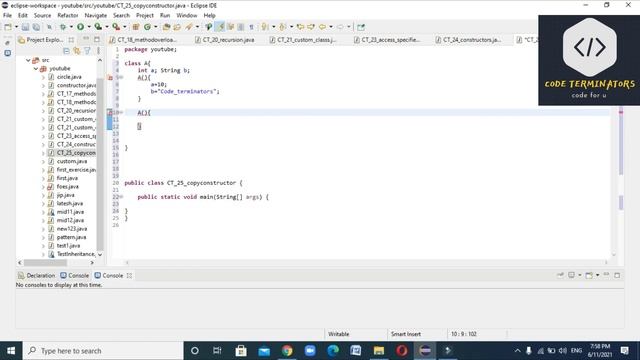Image resolution: width=640 pixels, height=360 pixels.
Task: Select first_exercise.java in the tree
Action: coord(76,170)
